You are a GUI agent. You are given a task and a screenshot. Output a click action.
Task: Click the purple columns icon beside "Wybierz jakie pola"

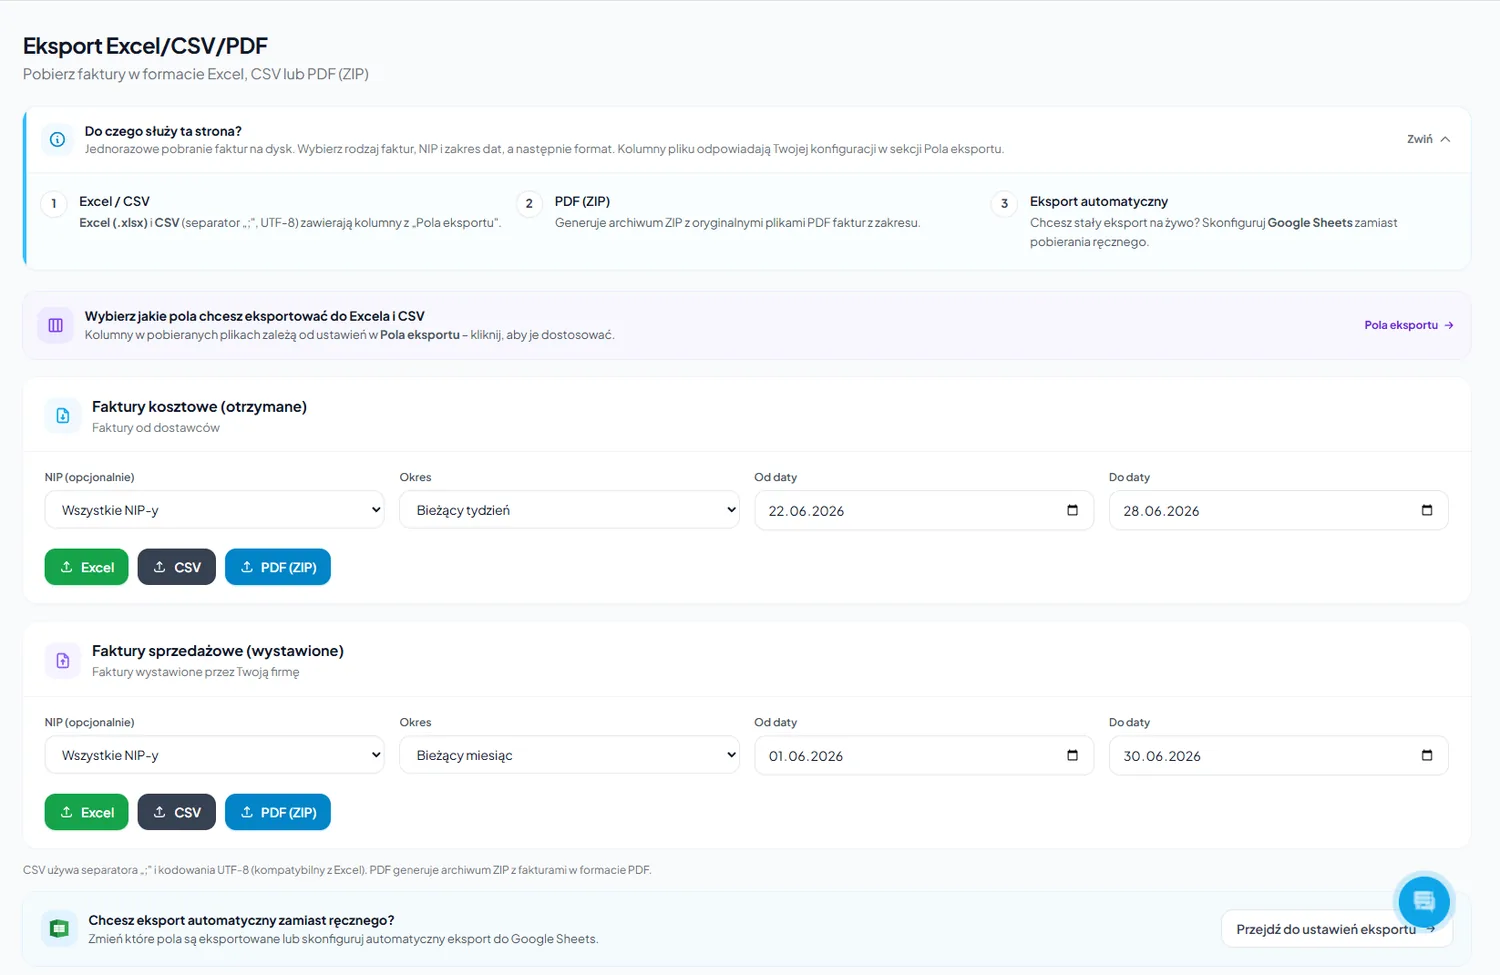coord(56,325)
